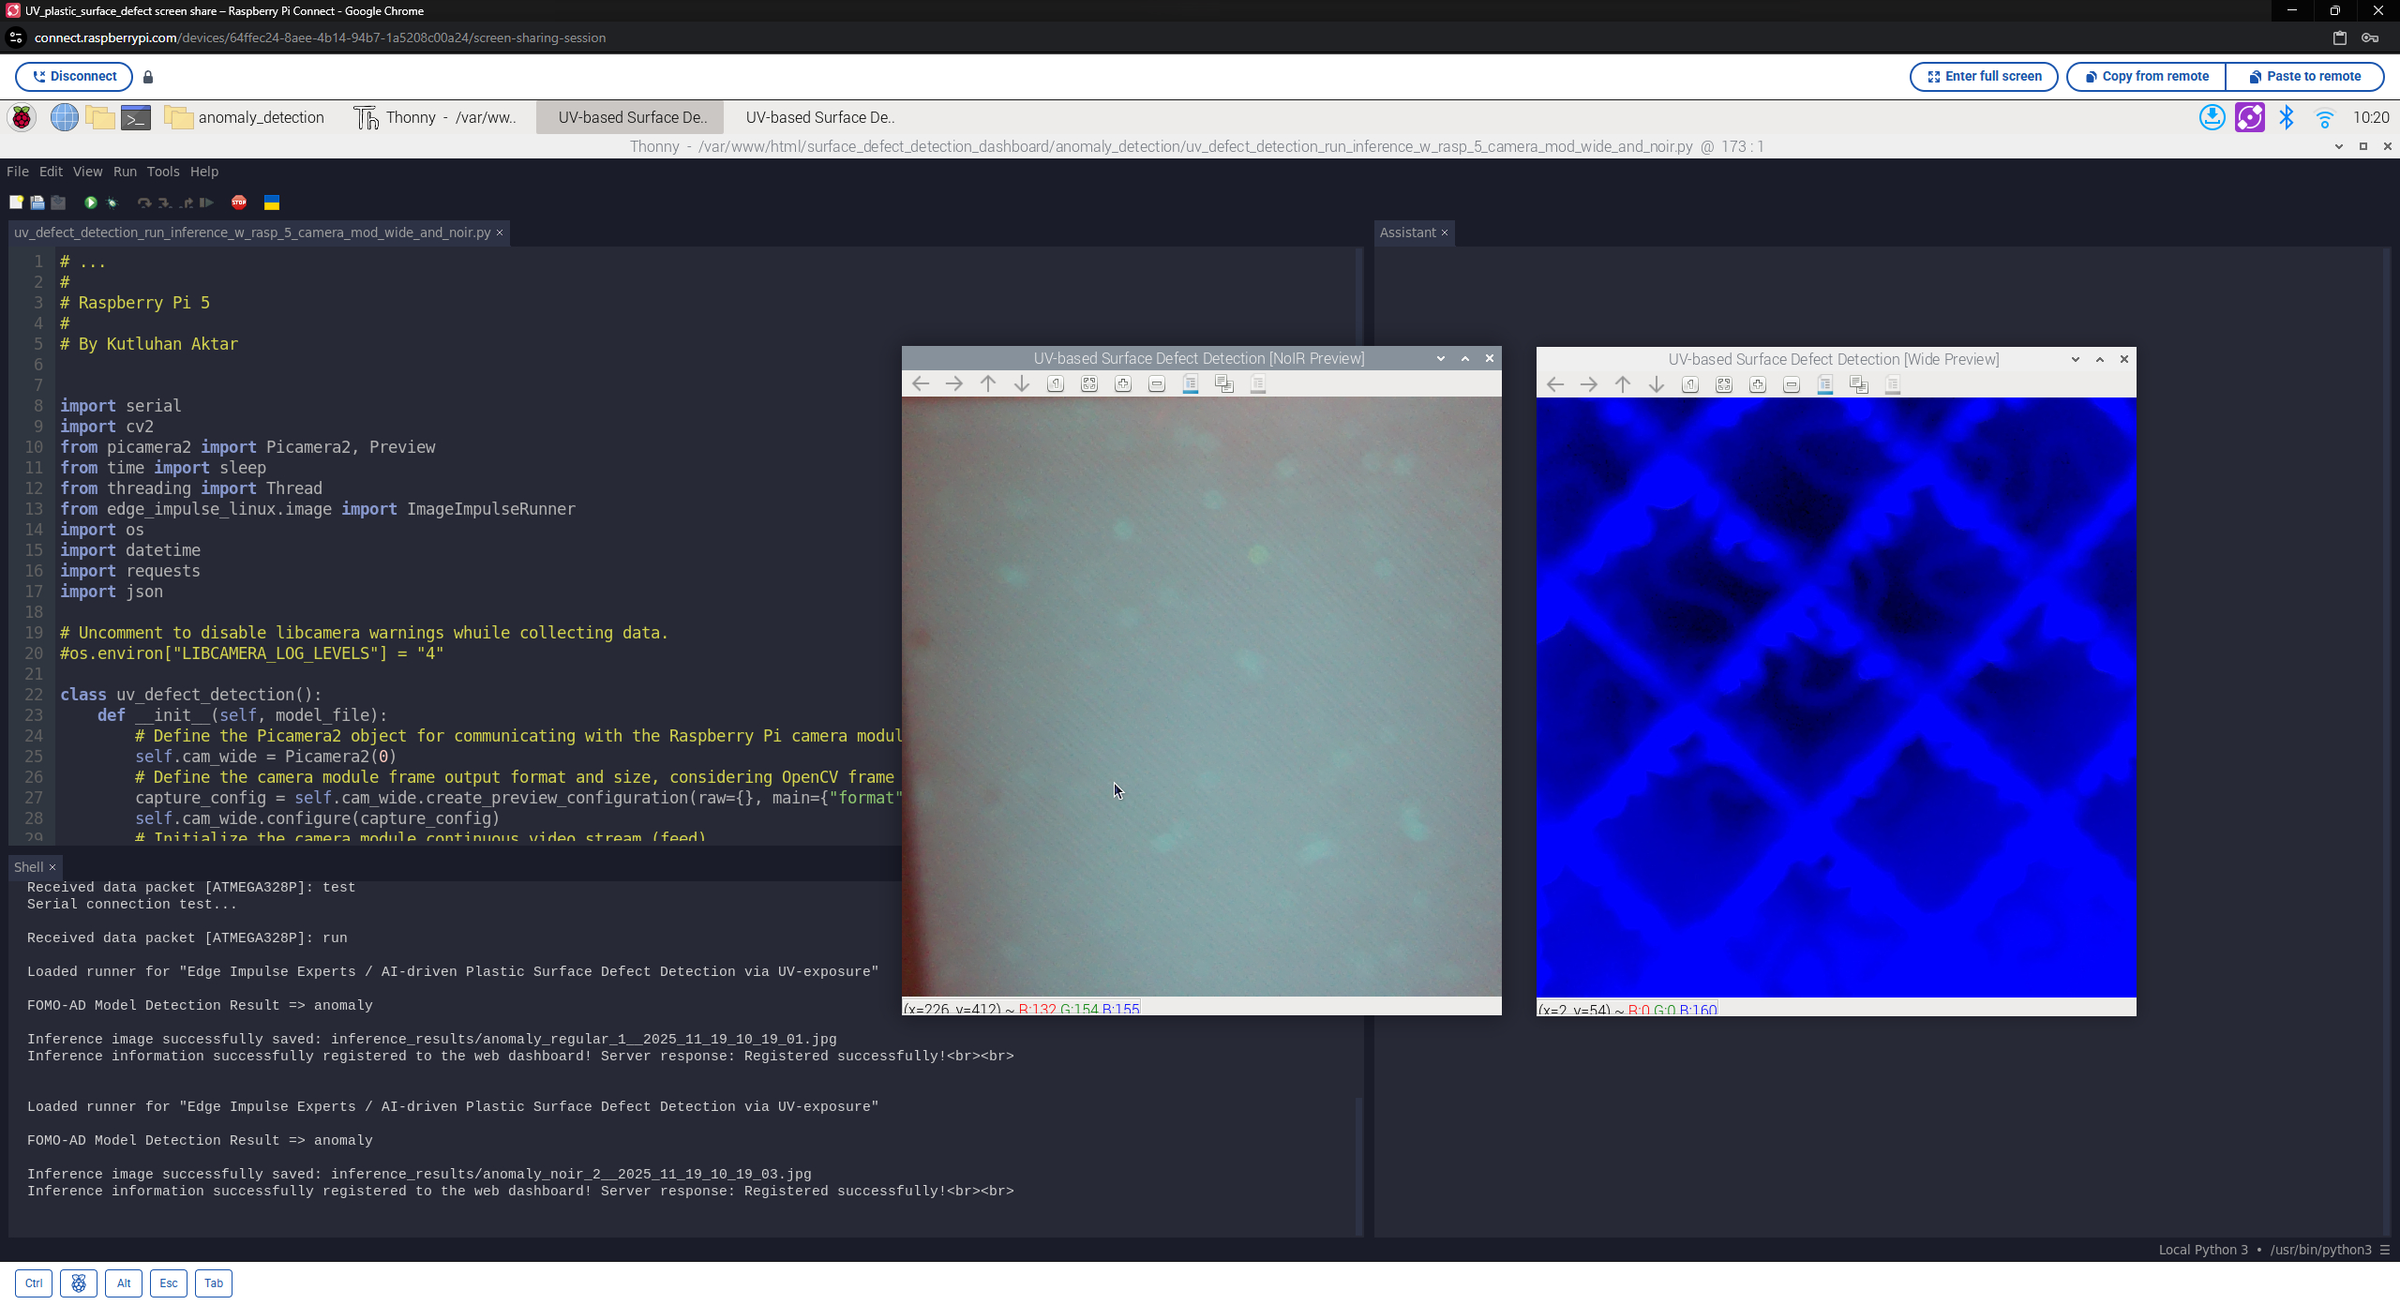This screenshot has height=1305, width=2400.
Task: Launch the web browser from taskbar
Action: (64, 118)
